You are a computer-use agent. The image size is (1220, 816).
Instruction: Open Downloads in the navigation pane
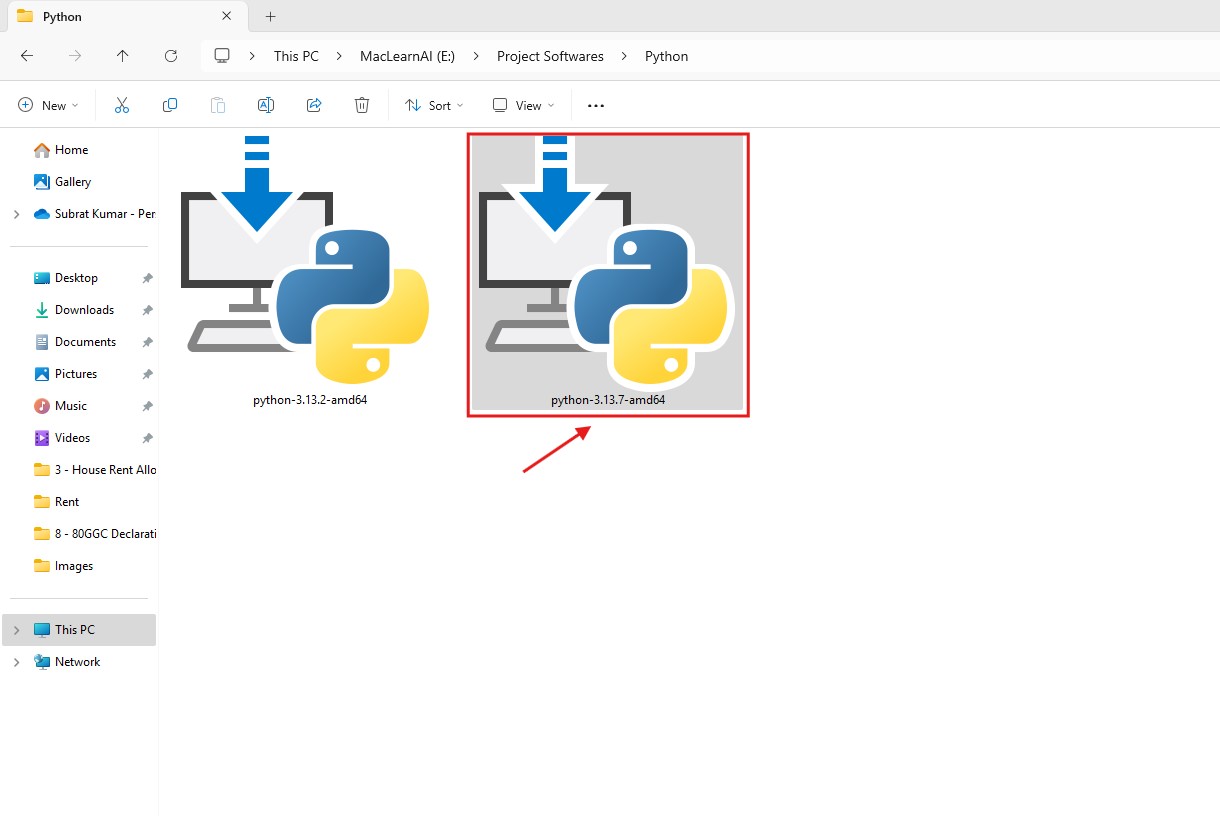point(84,310)
